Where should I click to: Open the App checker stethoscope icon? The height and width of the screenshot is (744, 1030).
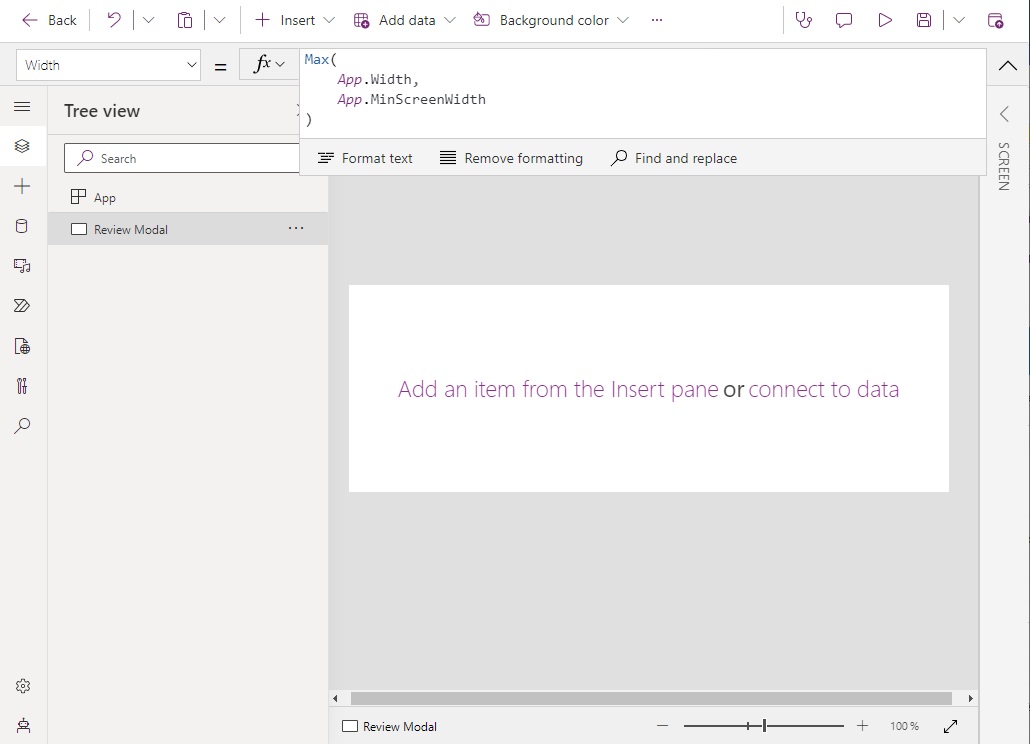(x=804, y=20)
